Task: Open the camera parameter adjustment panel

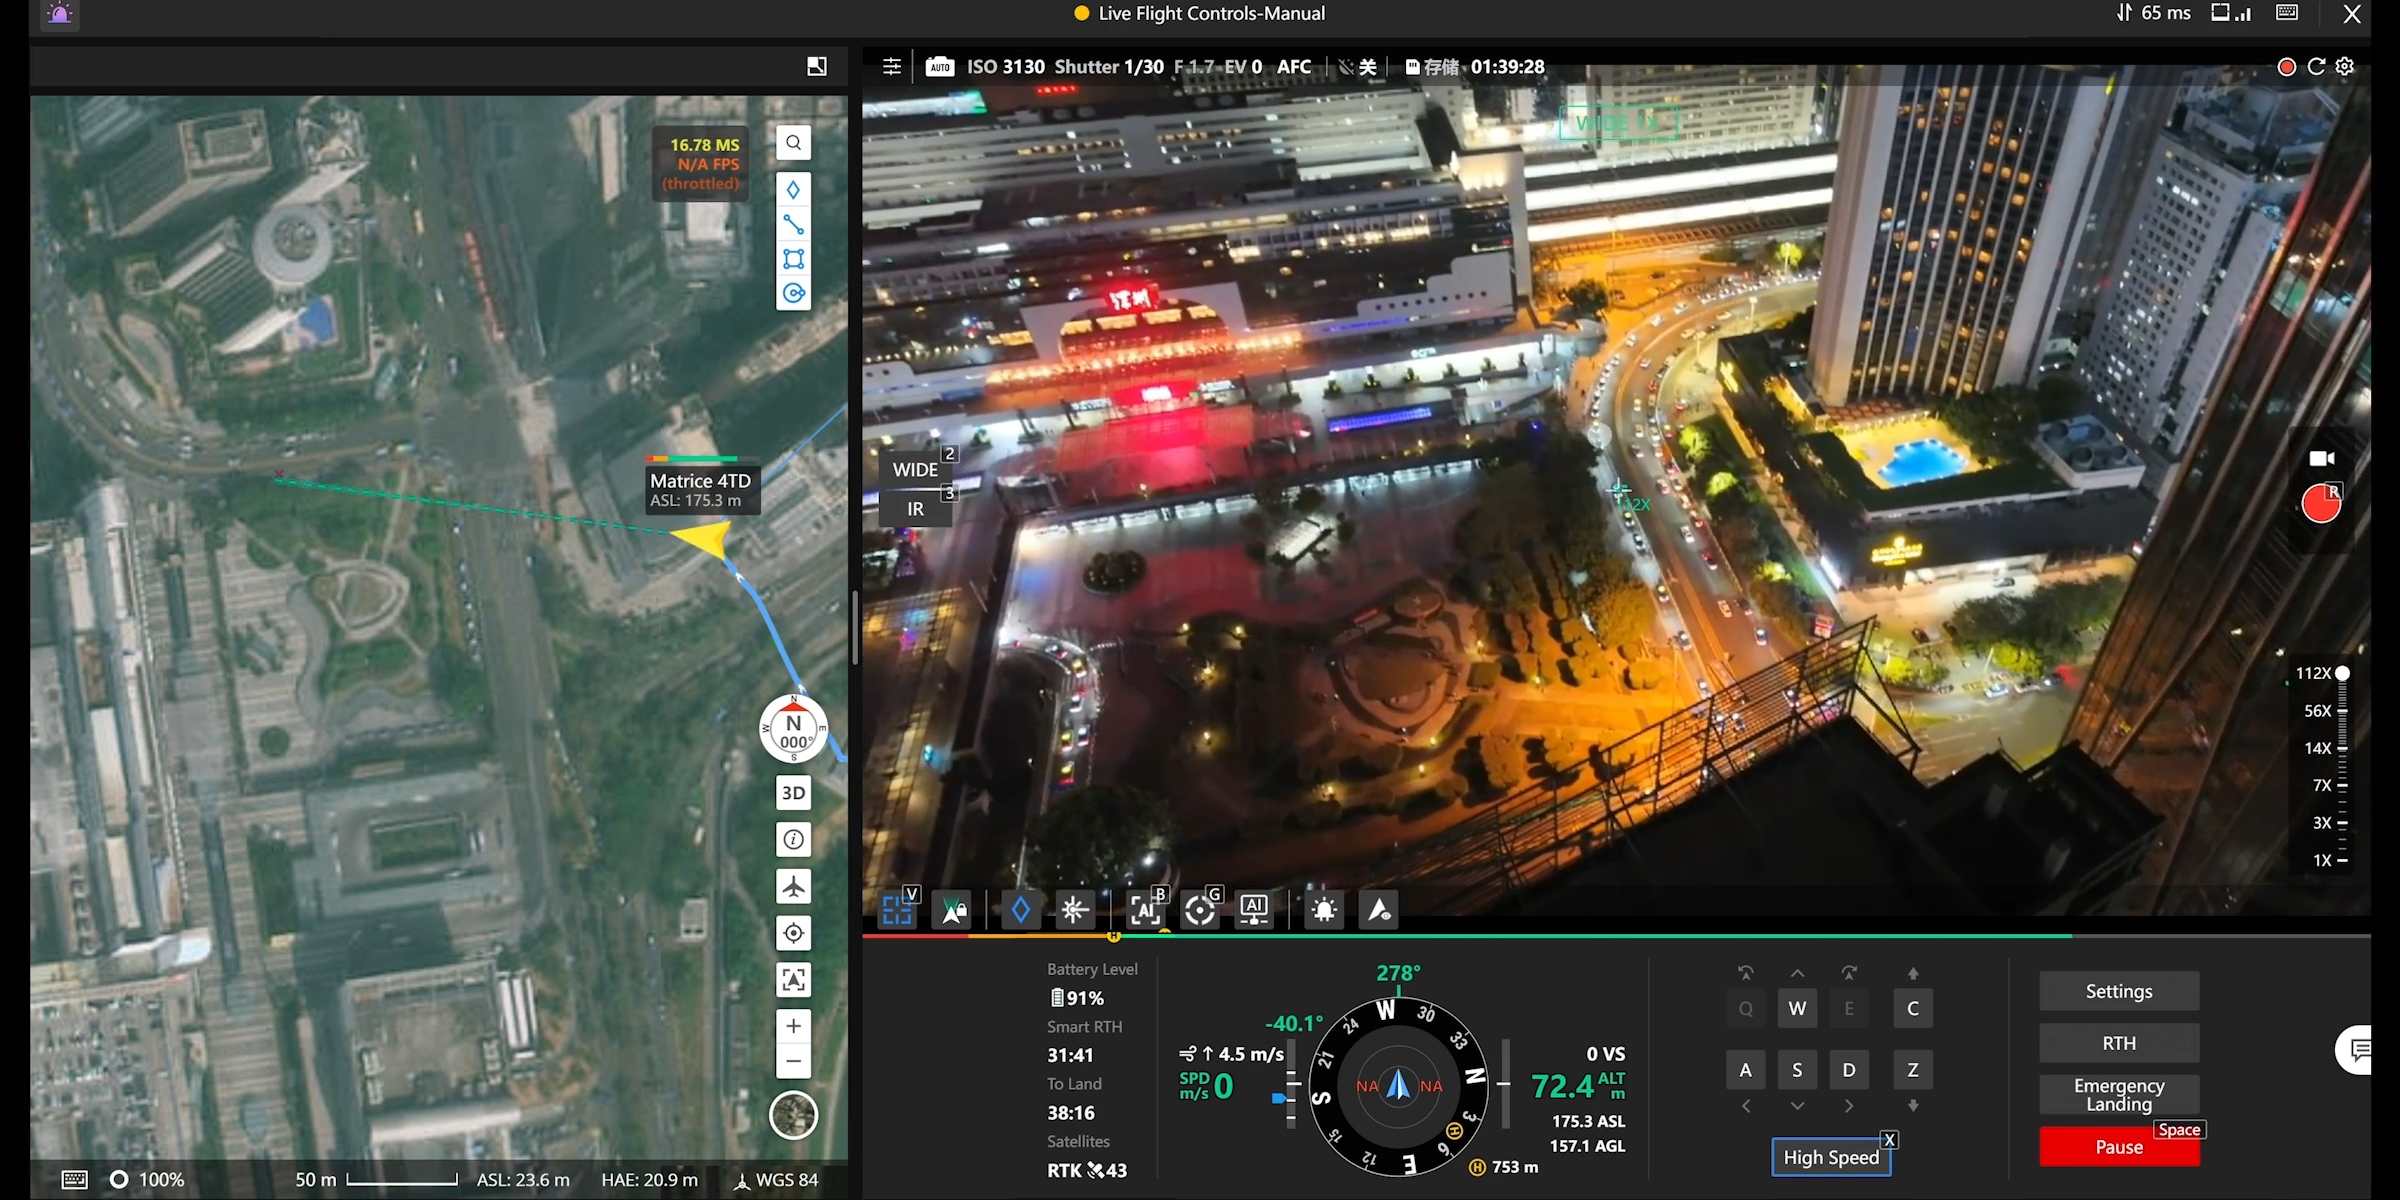Action: click(x=891, y=66)
